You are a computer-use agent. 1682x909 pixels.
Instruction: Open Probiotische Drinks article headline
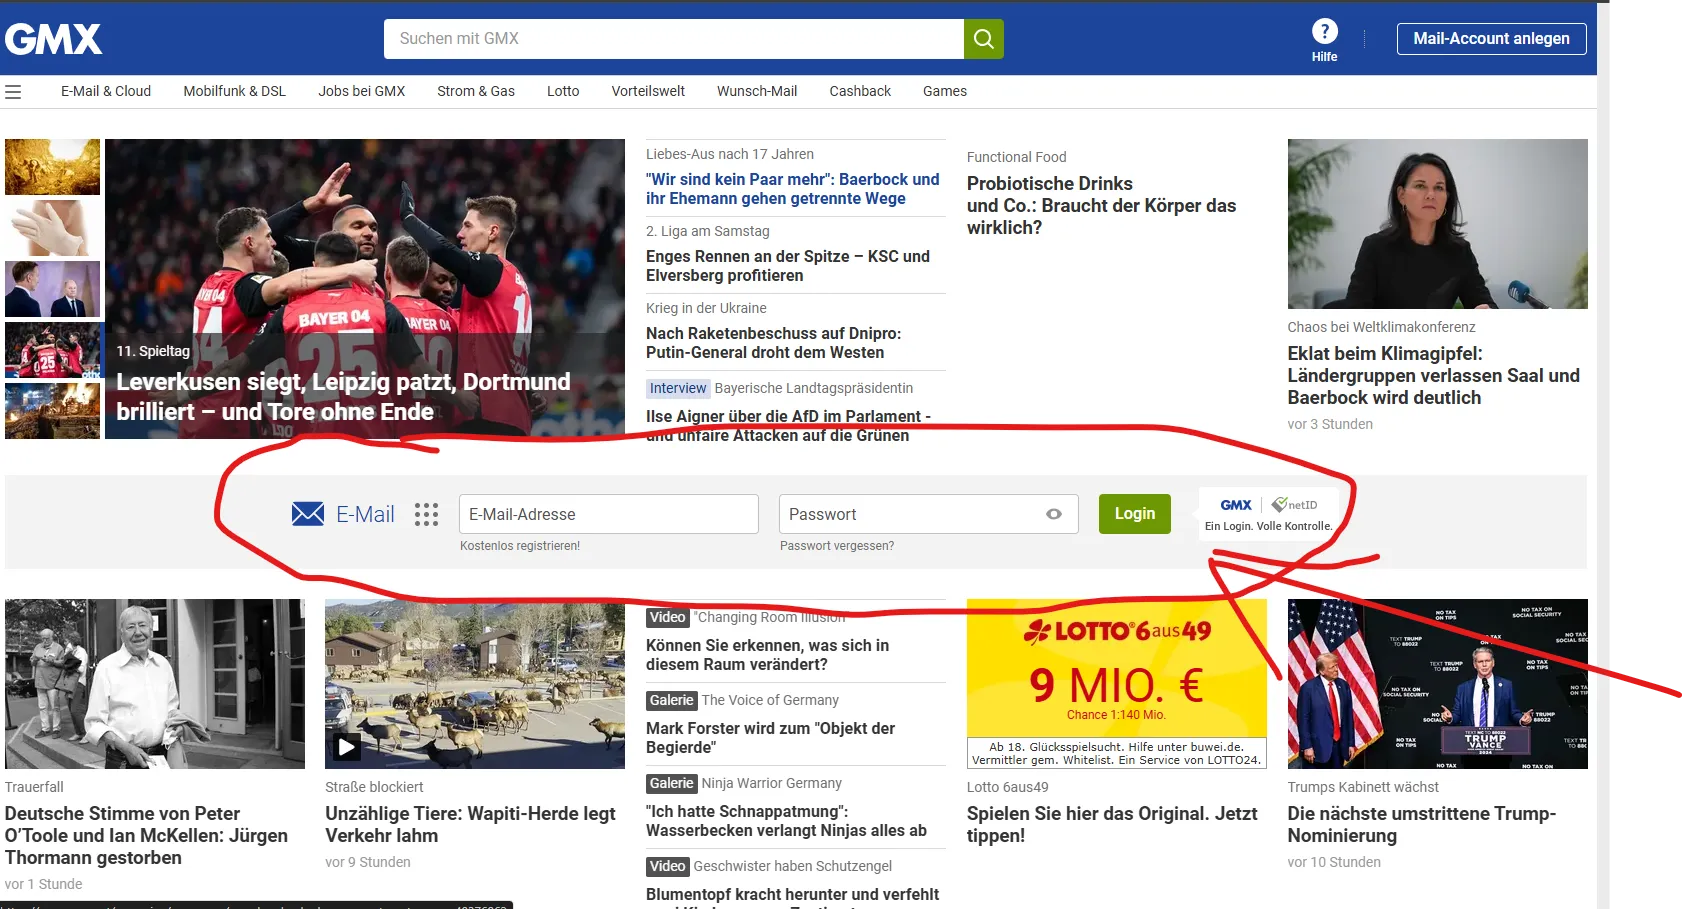pos(1102,206)
